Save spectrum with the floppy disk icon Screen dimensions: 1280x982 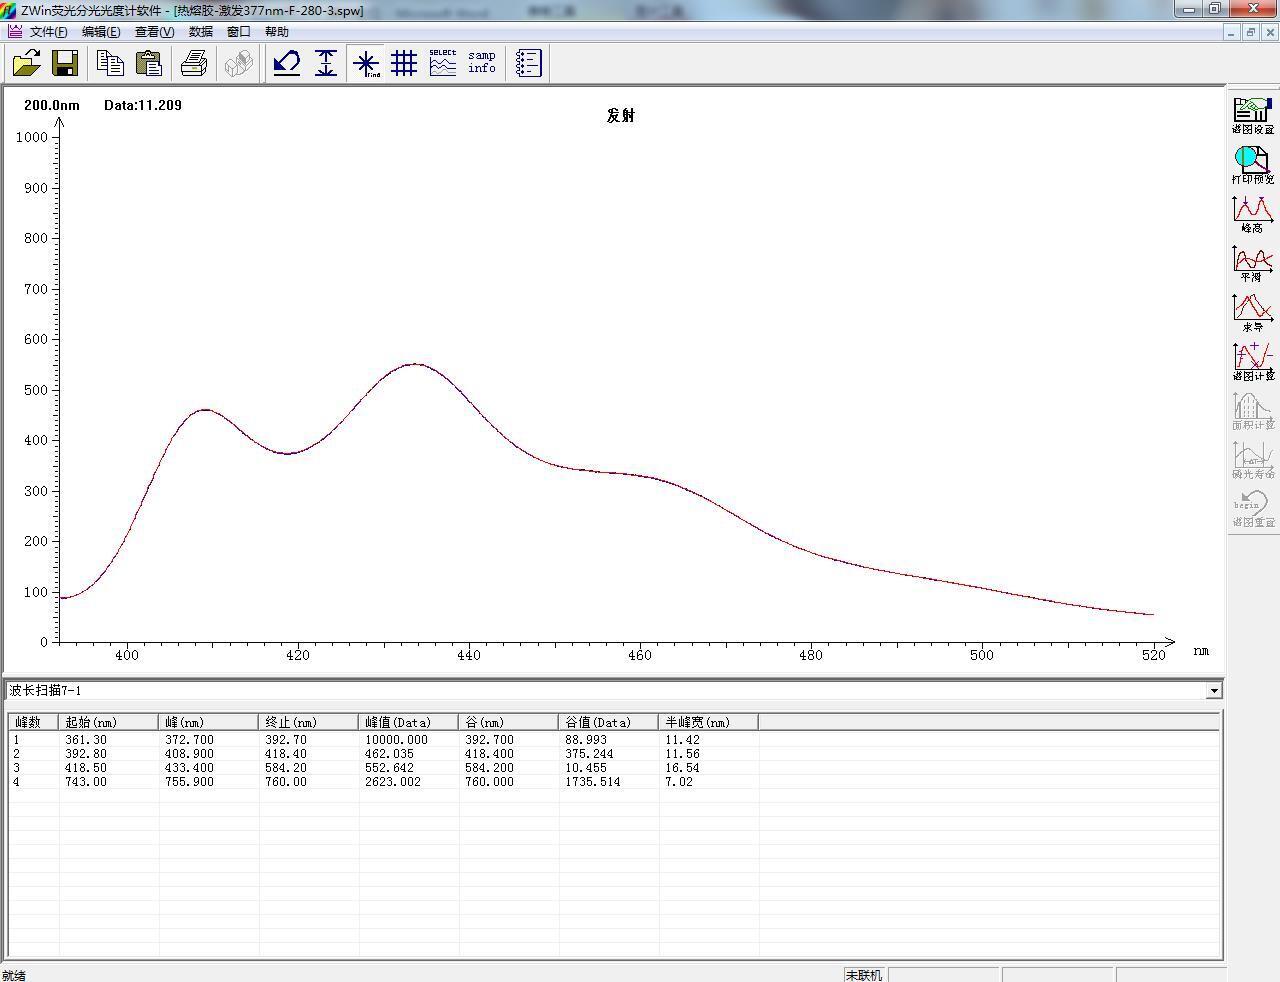pos(65,64)
